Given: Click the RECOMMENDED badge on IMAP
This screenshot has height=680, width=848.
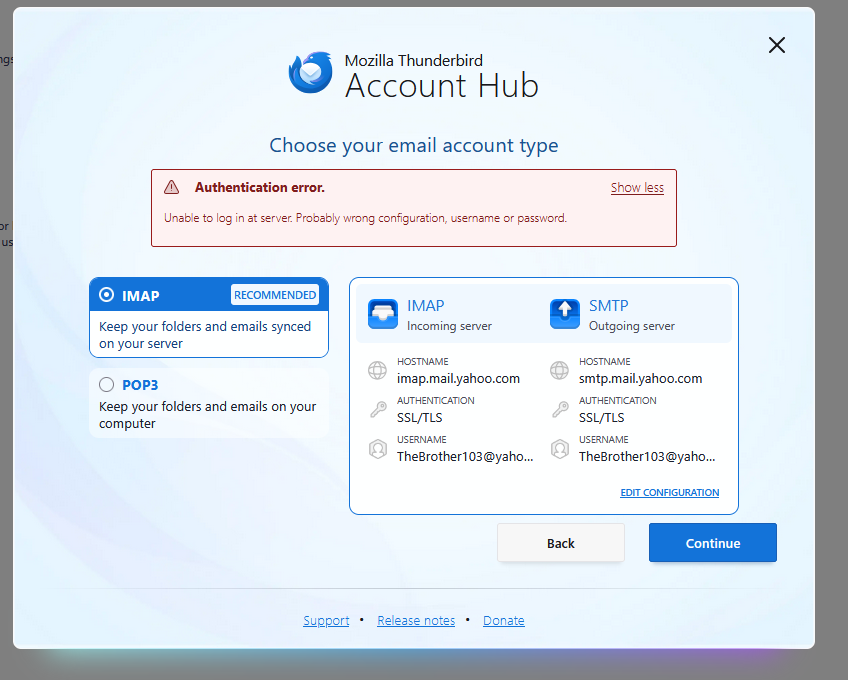Looking at the screenshot, I should click(275, 295).
